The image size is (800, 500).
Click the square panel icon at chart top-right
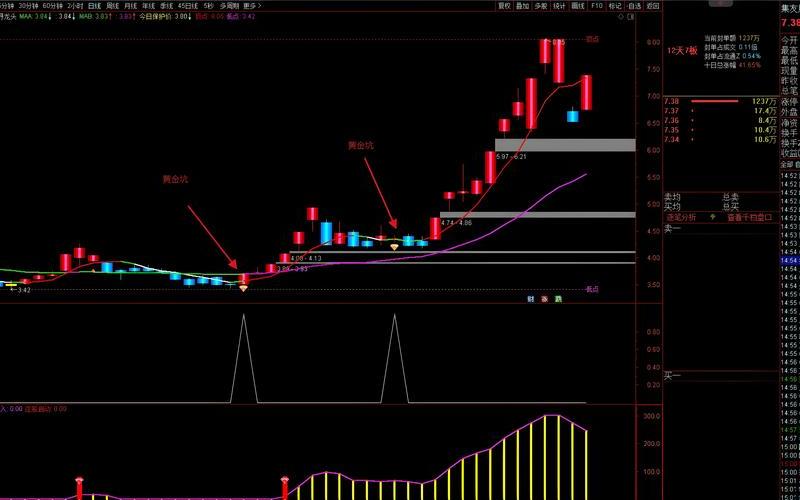click(631, 16)
